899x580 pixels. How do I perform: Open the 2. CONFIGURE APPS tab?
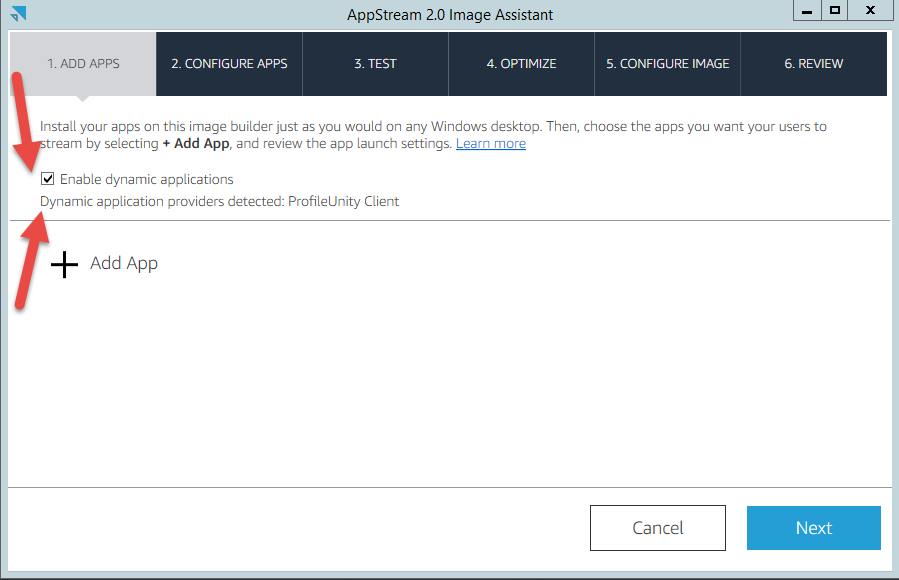[229, 64]
